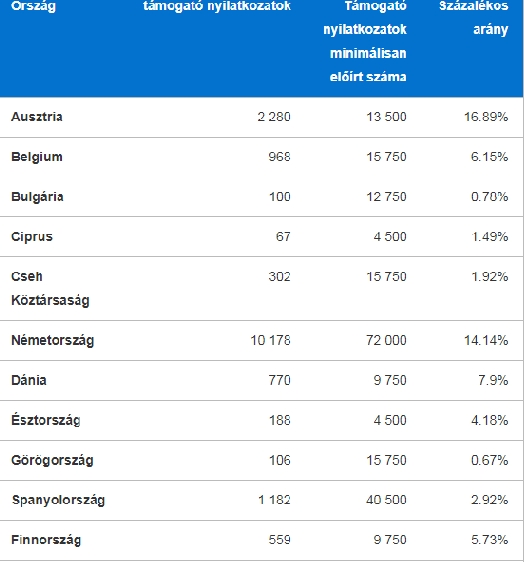
Task: Click Spain's 40 500 minimum value
Action: 386,500
